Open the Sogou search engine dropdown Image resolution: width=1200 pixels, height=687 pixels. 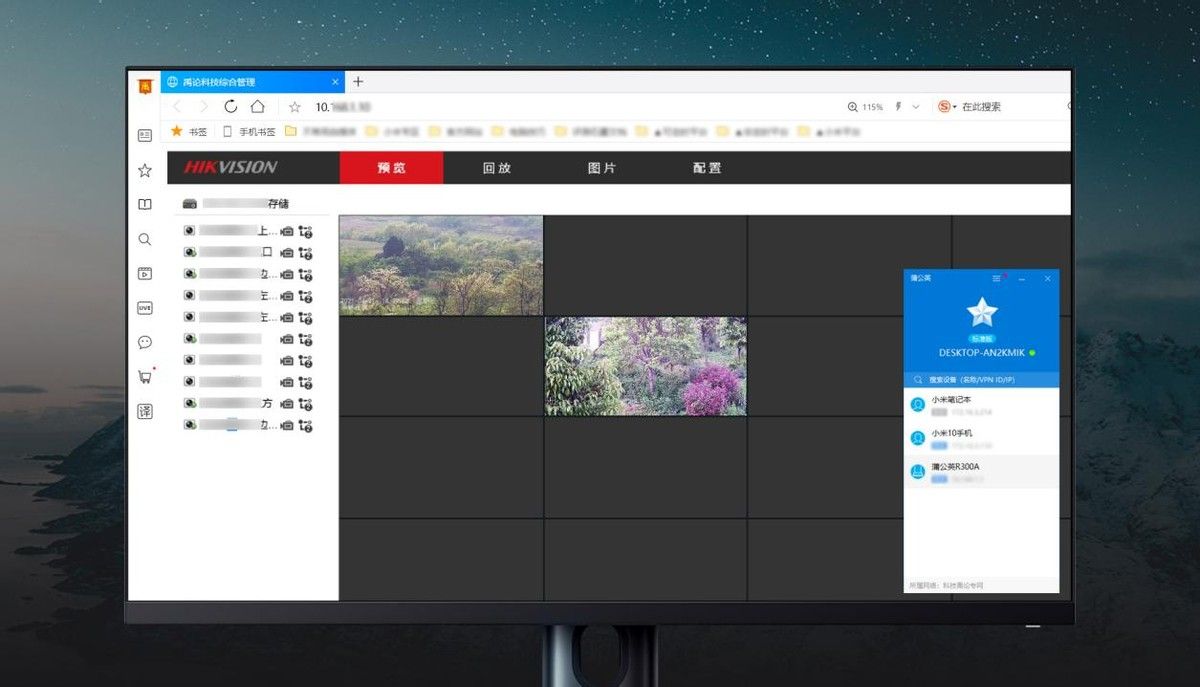(x=946, y=107)
